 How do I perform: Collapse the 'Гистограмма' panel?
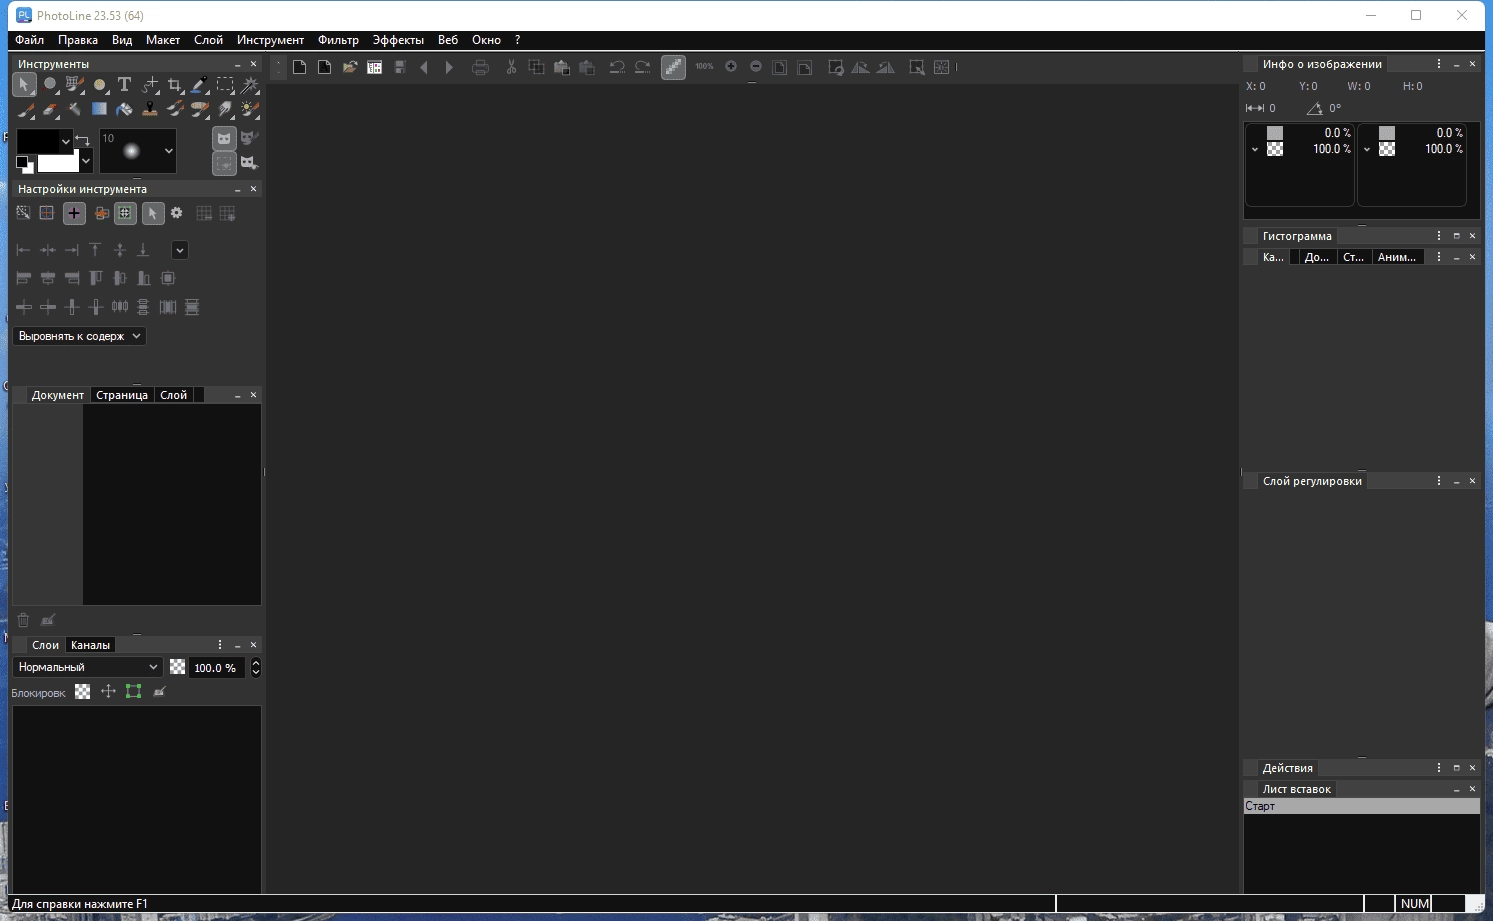pyautogui.click(x=1456, y=236)
